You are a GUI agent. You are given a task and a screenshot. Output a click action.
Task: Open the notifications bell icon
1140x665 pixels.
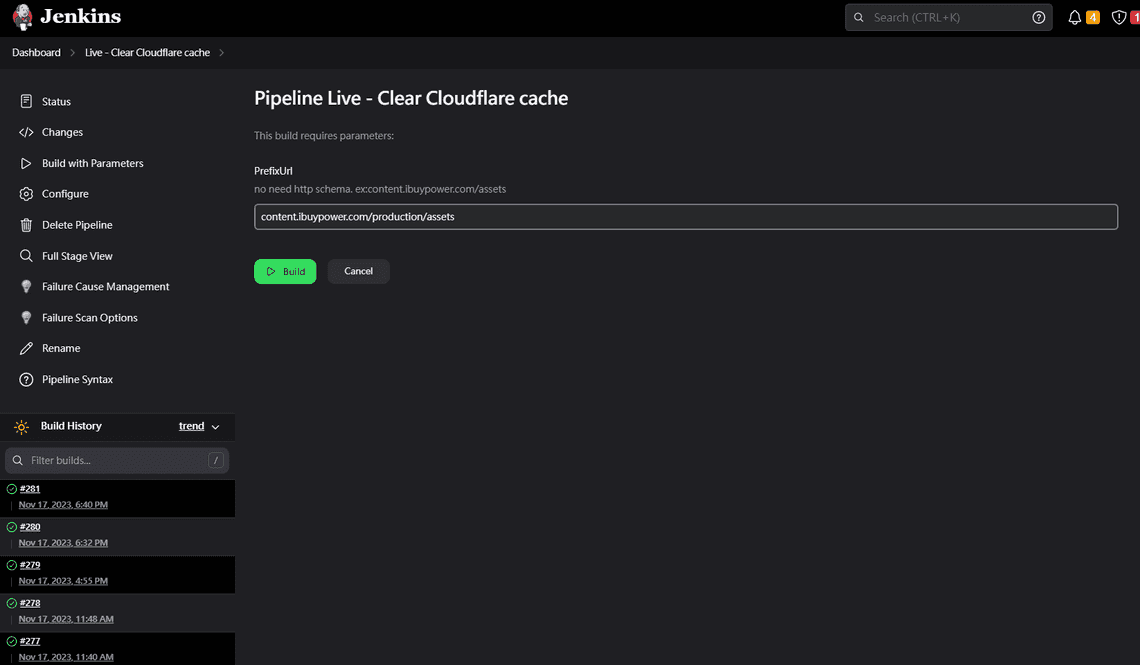1075,18
